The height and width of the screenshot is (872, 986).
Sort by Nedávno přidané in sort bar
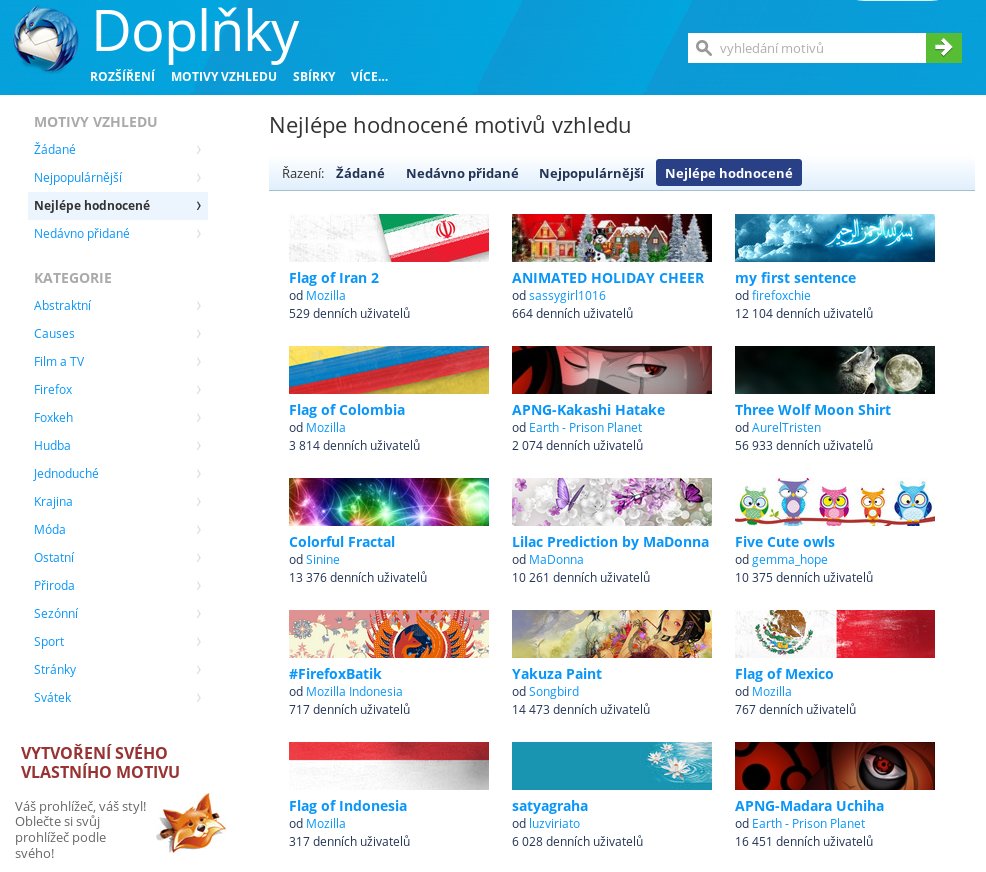[x=461, y=173]
